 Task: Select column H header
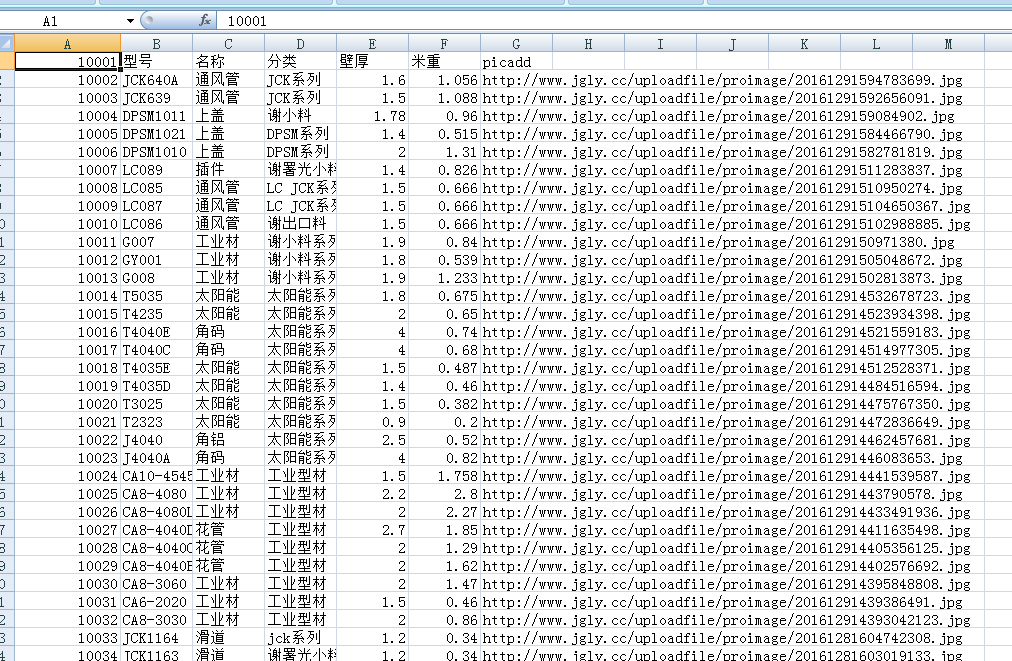(588, 44)
